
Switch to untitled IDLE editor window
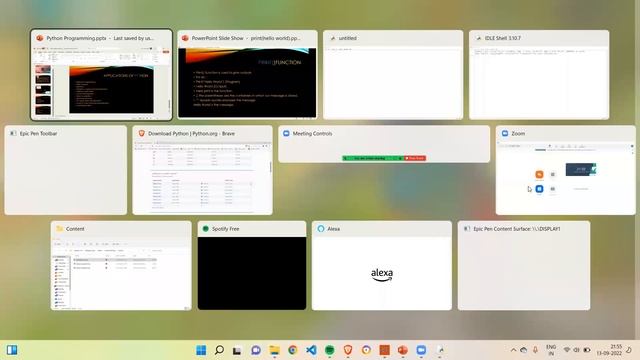tap(393, 75)
